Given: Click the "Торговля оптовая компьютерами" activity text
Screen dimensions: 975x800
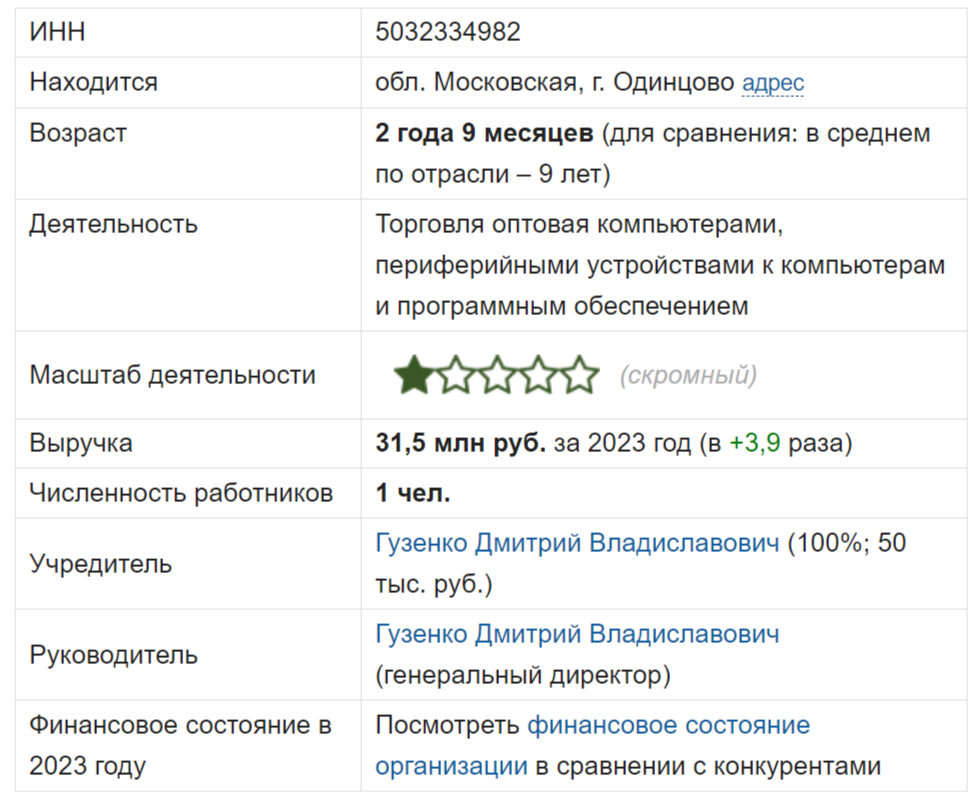Looking at the screenshot, I should 575,224.
